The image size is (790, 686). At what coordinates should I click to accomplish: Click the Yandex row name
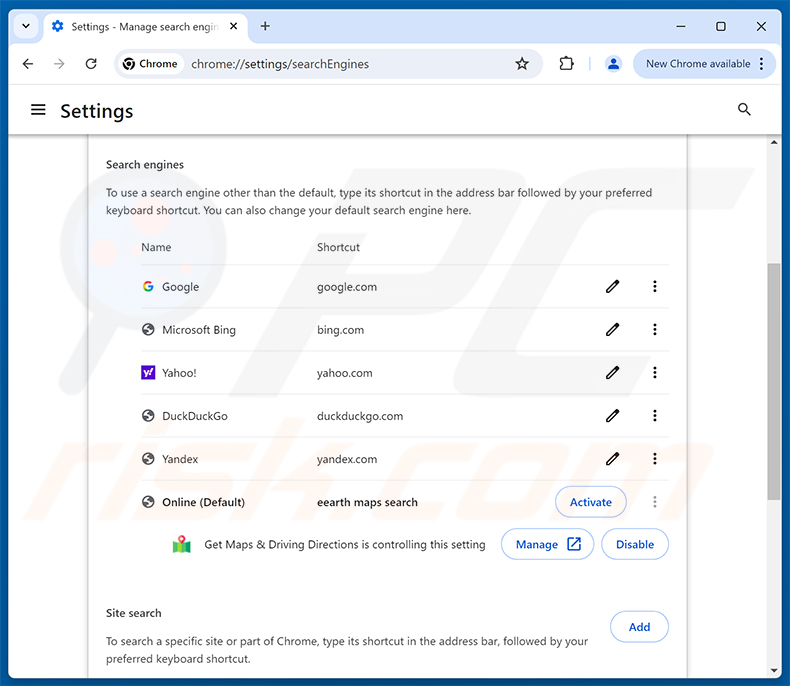tap(180, 459)
